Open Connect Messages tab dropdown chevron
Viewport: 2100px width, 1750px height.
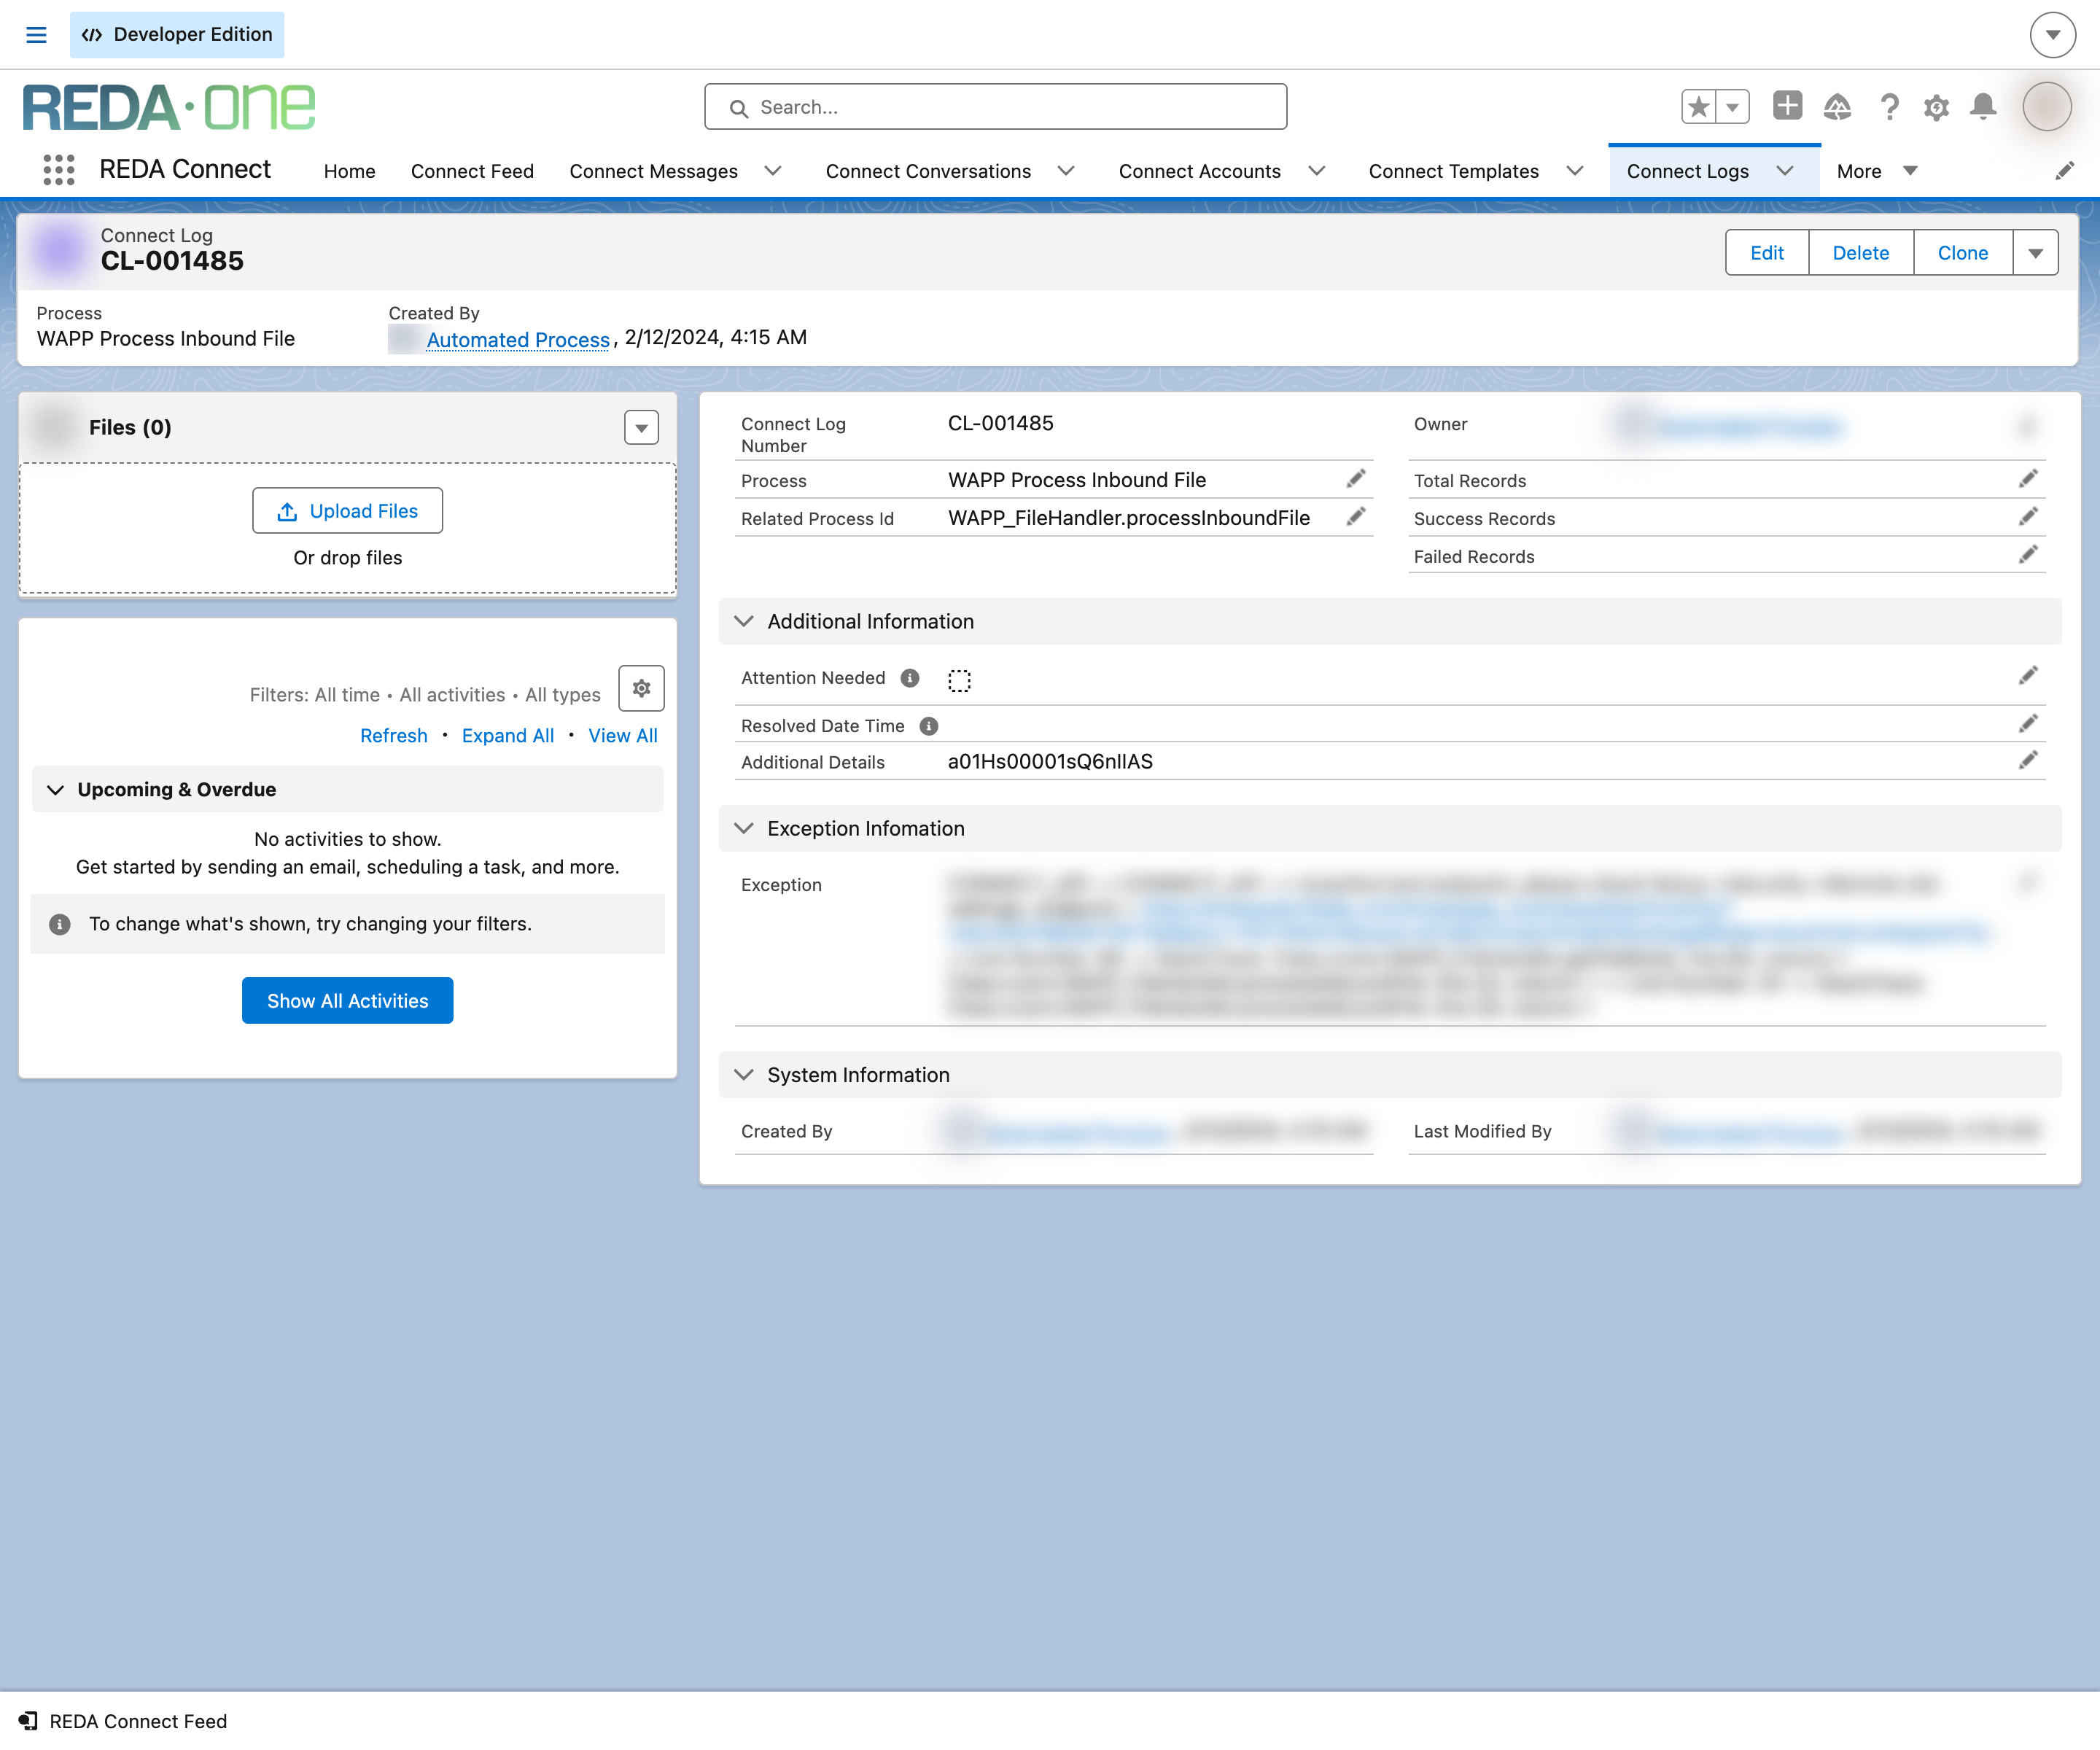pos(773,171)
